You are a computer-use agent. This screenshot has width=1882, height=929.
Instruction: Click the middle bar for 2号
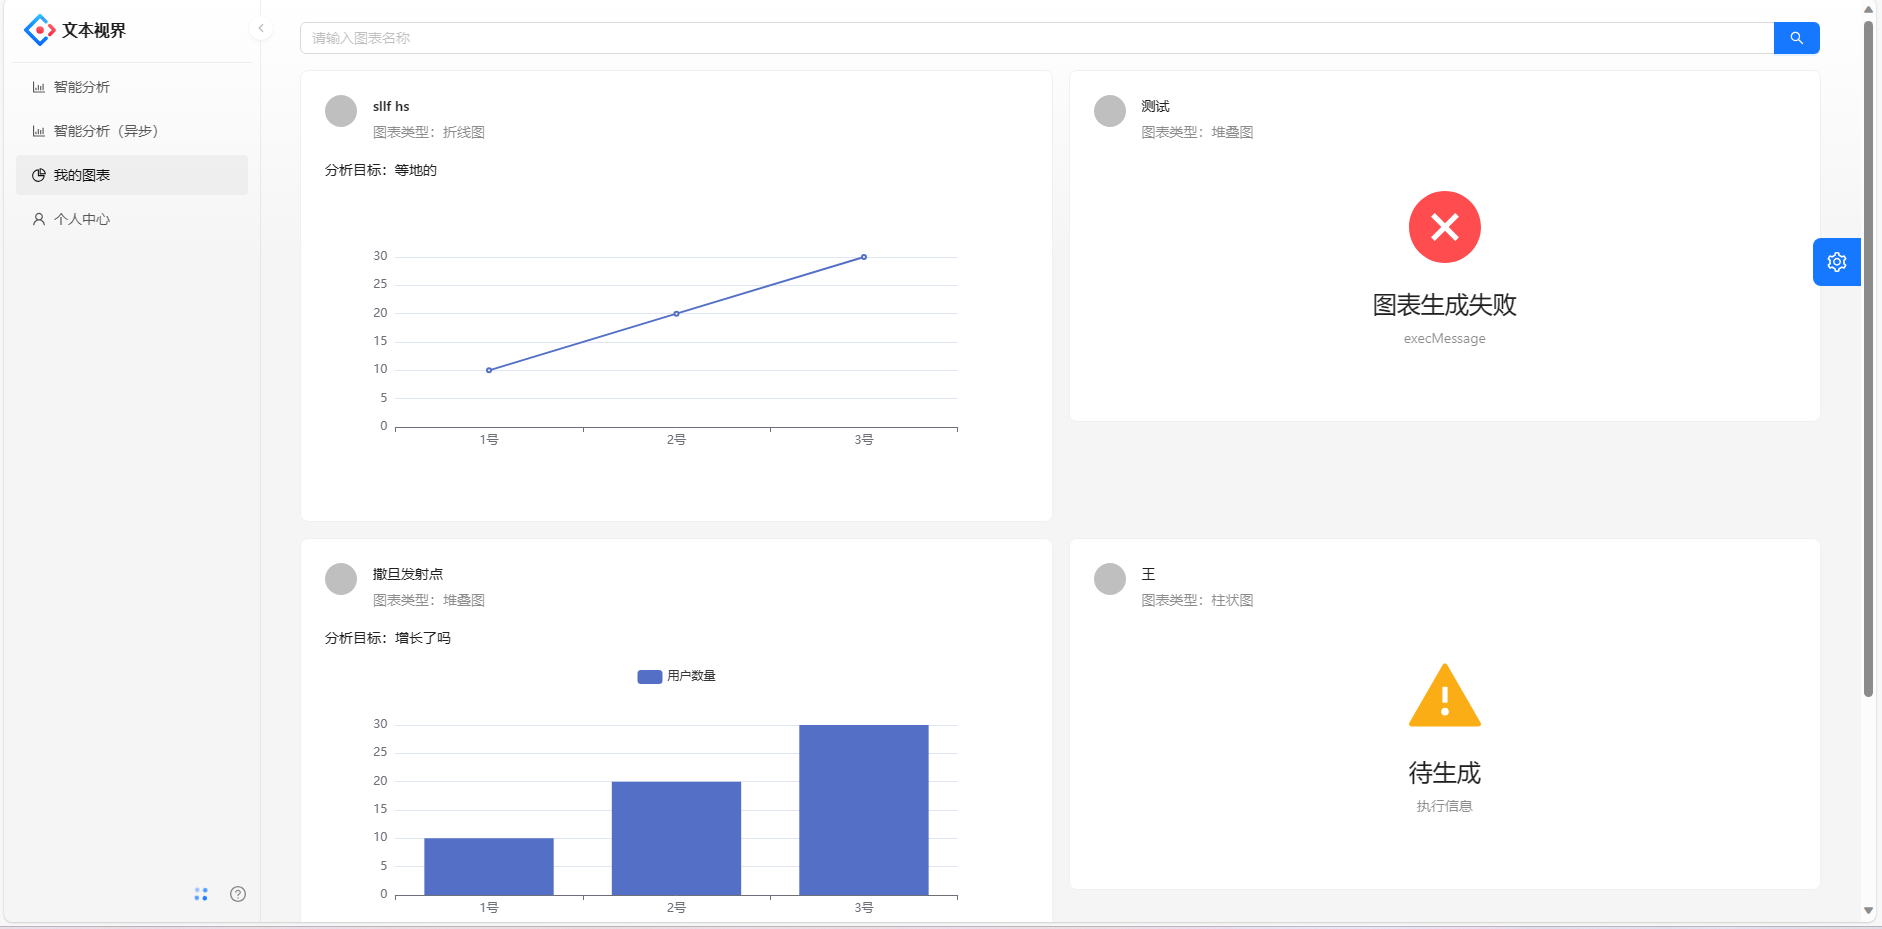(x=677, y=838)
